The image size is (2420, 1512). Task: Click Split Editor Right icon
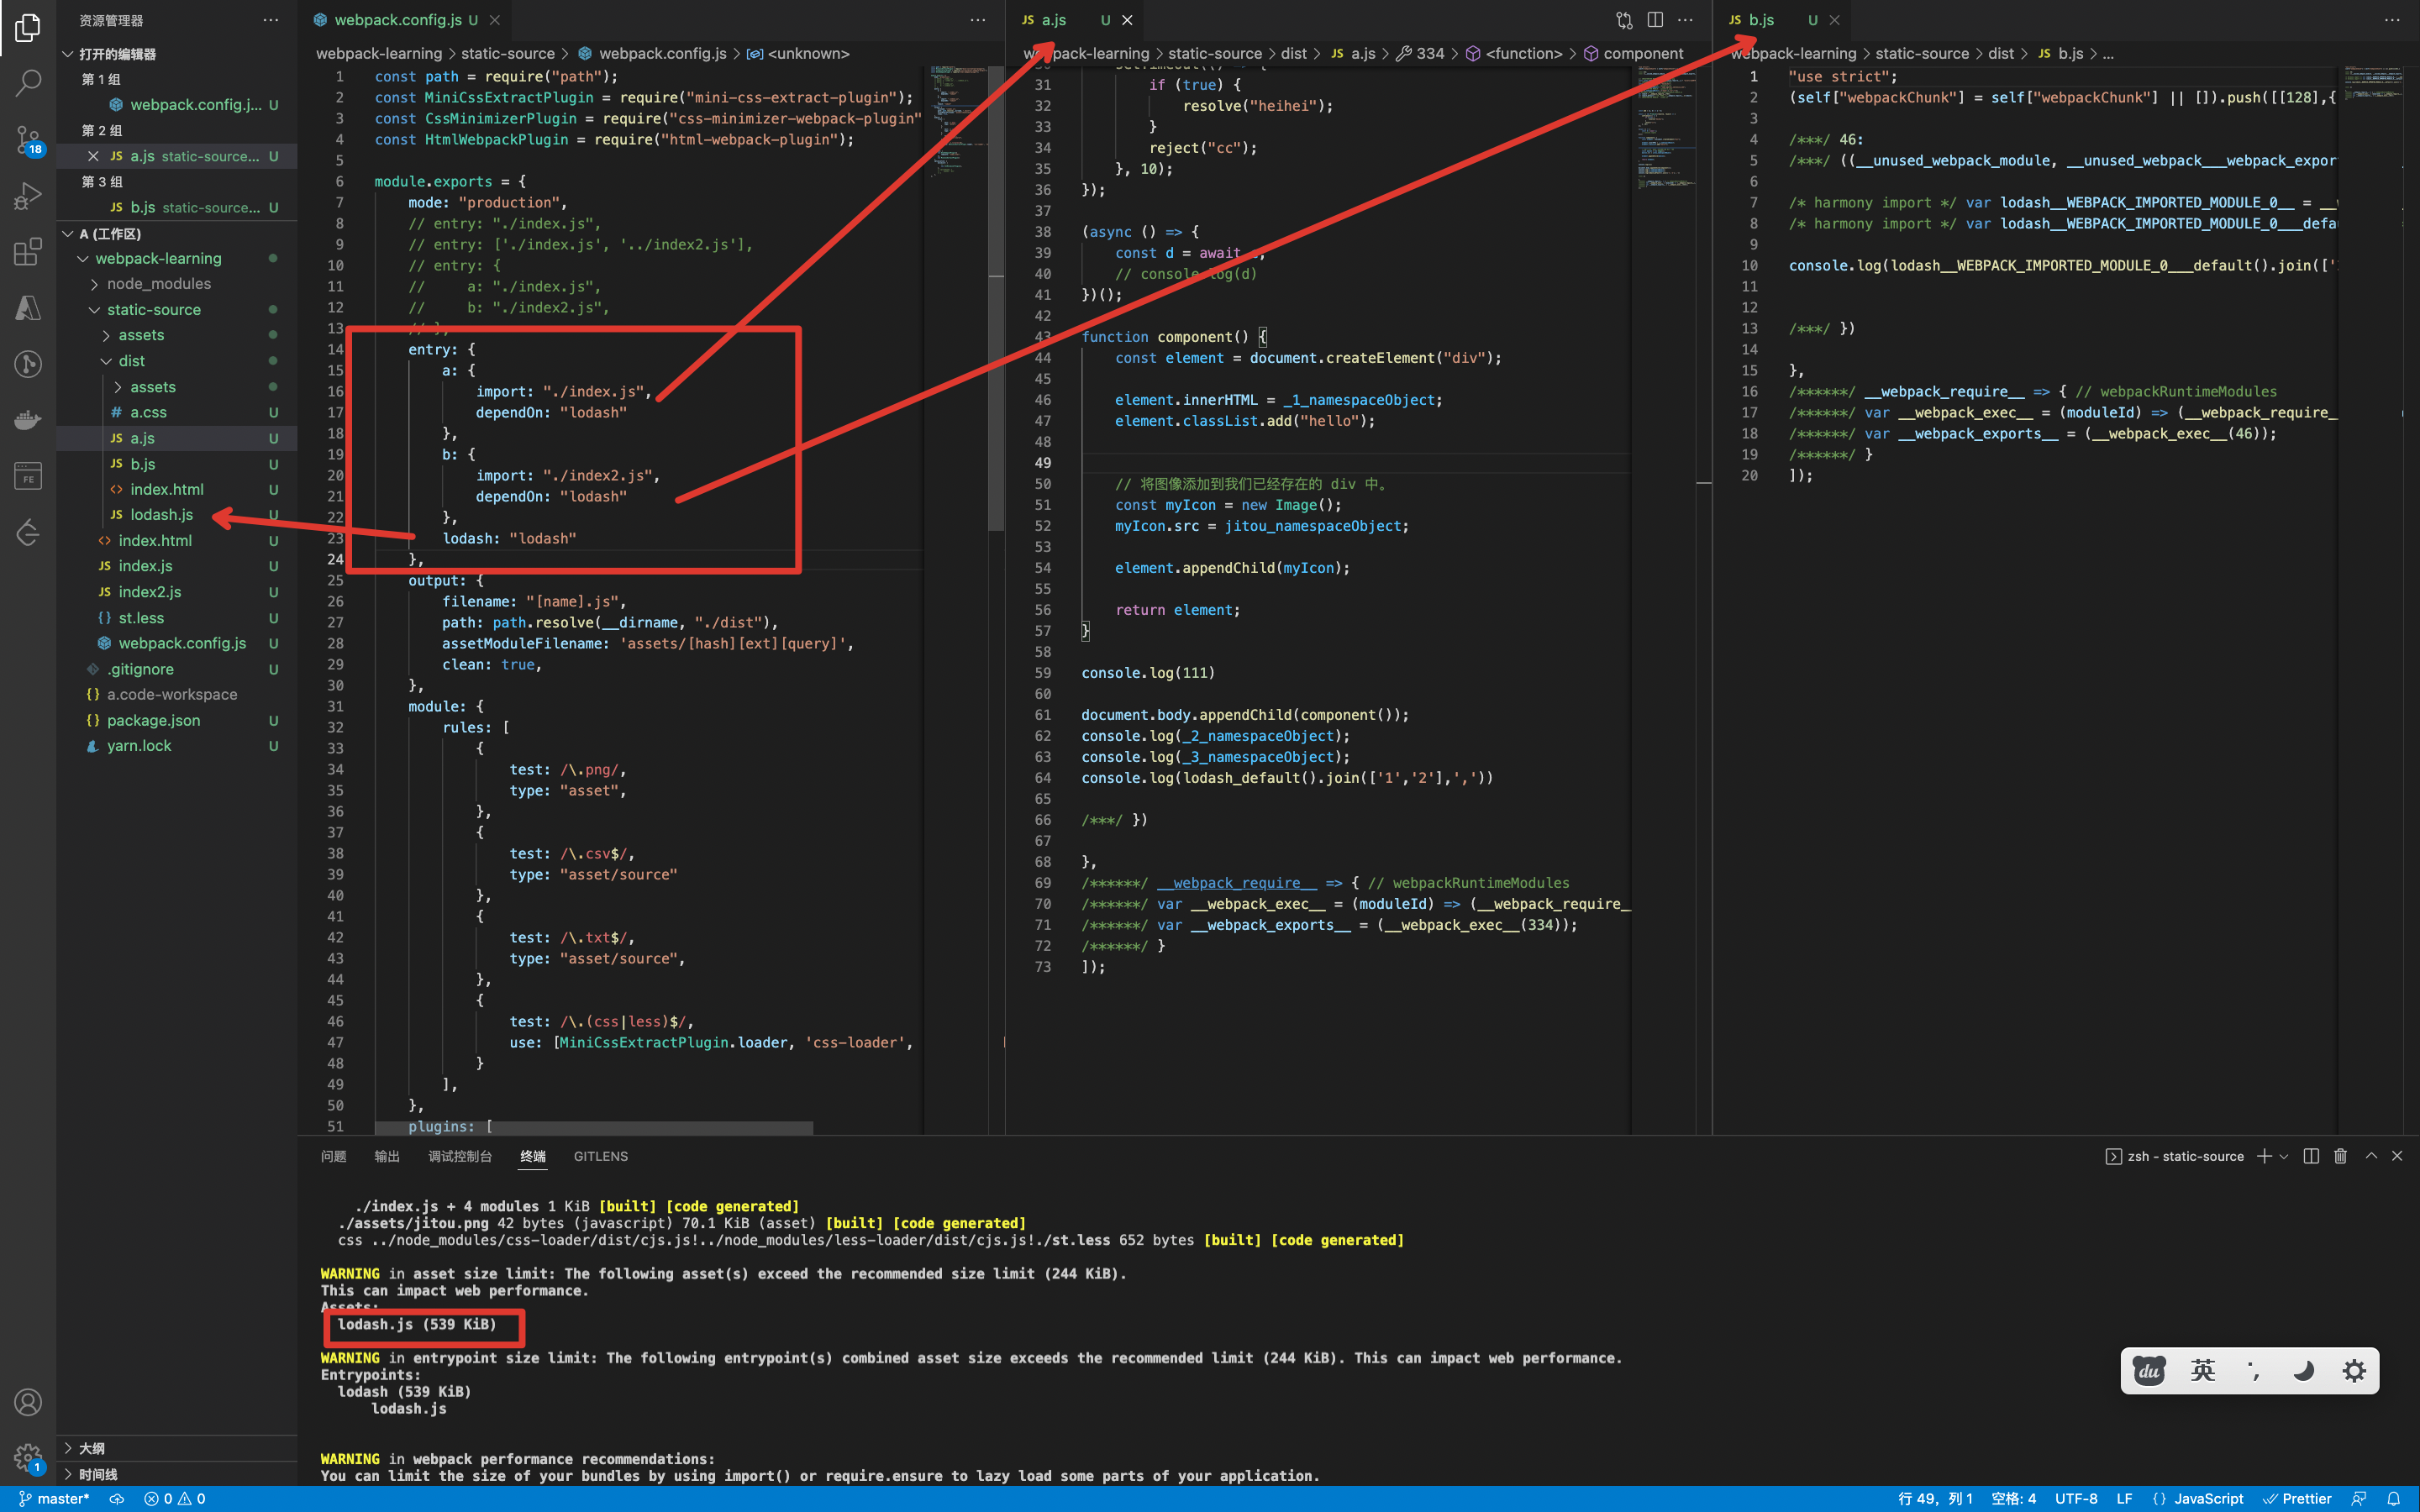(x=1655, y=20)
